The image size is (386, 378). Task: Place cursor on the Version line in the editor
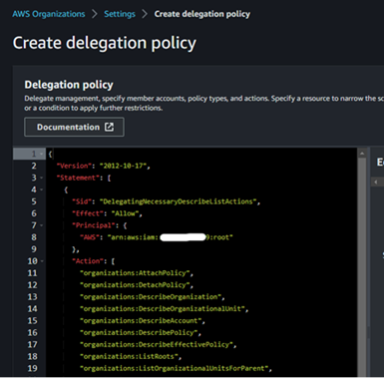pos(103,166)
